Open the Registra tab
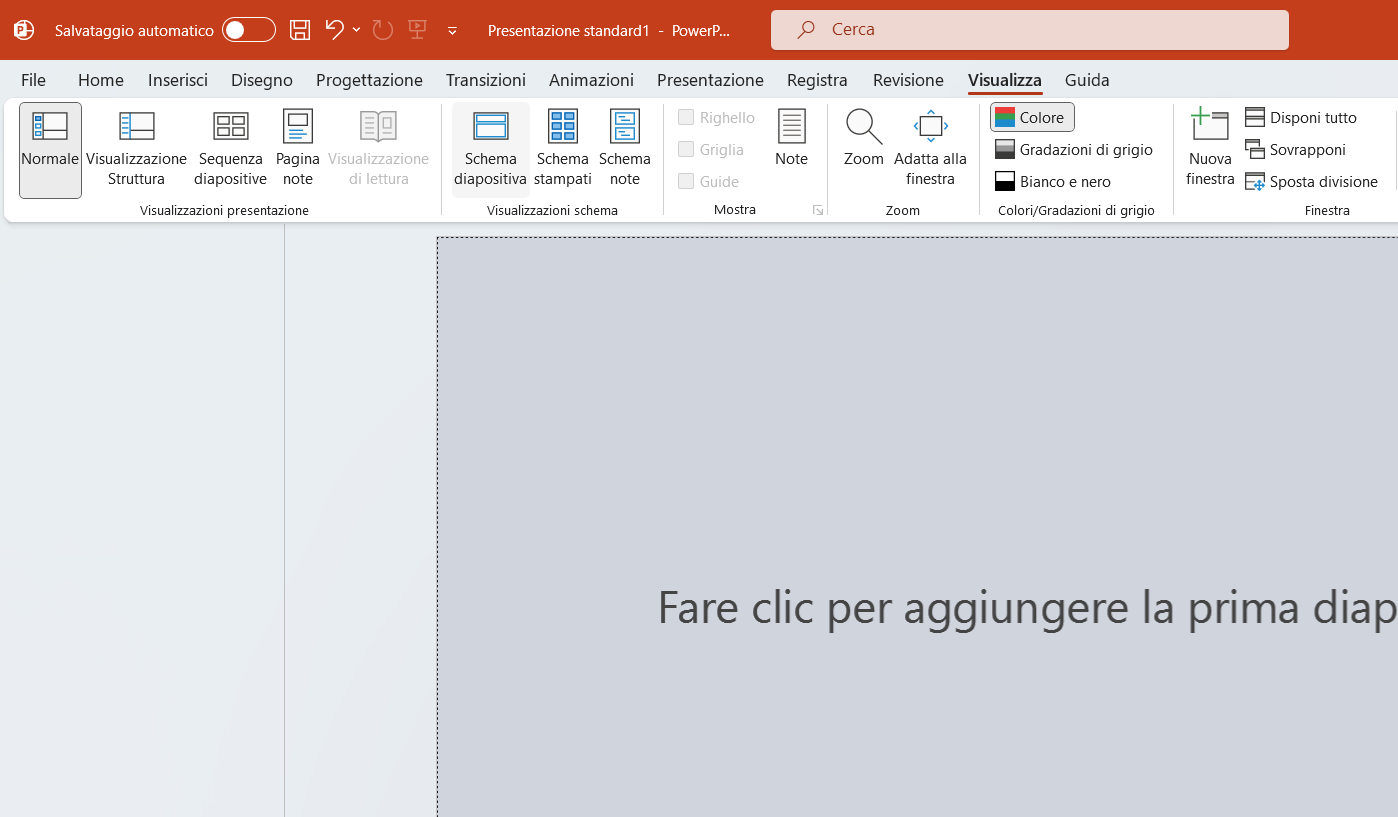 (x=817, y=80)
